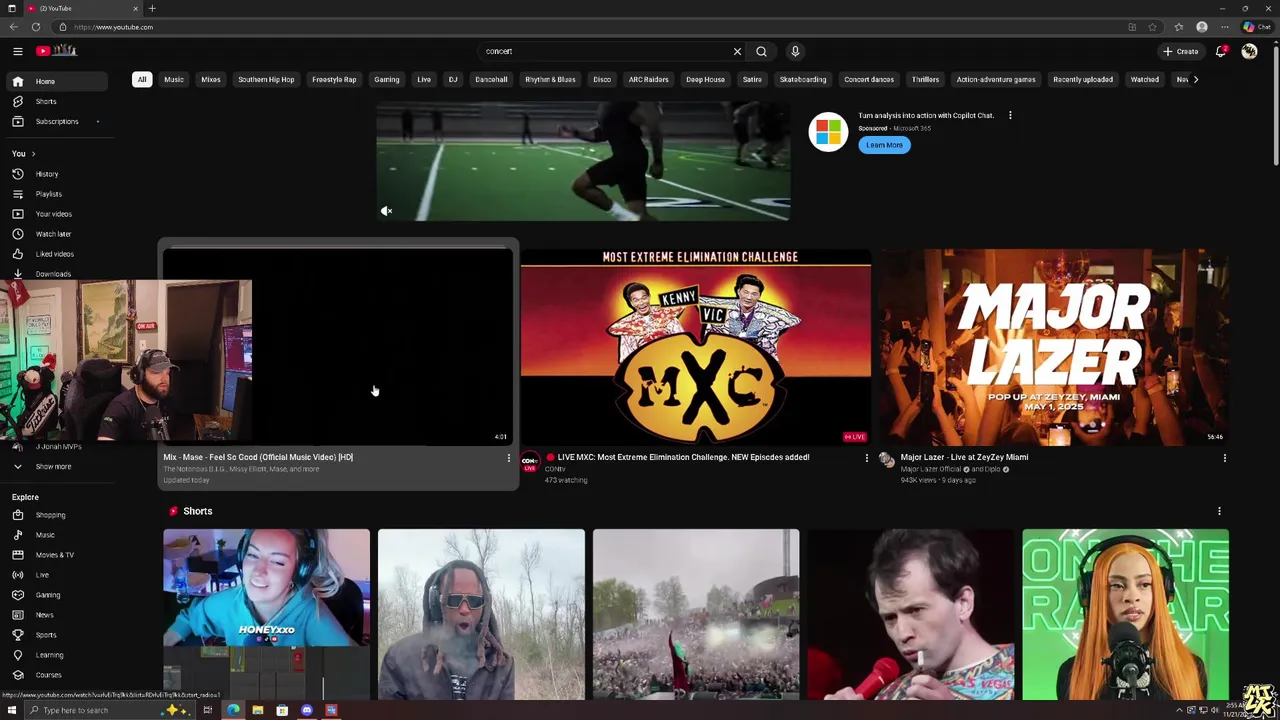Image resolution: width=1280 pixels, height=720 pixels.
Task: Select the Music filter chip
Action: coord(174,79)
